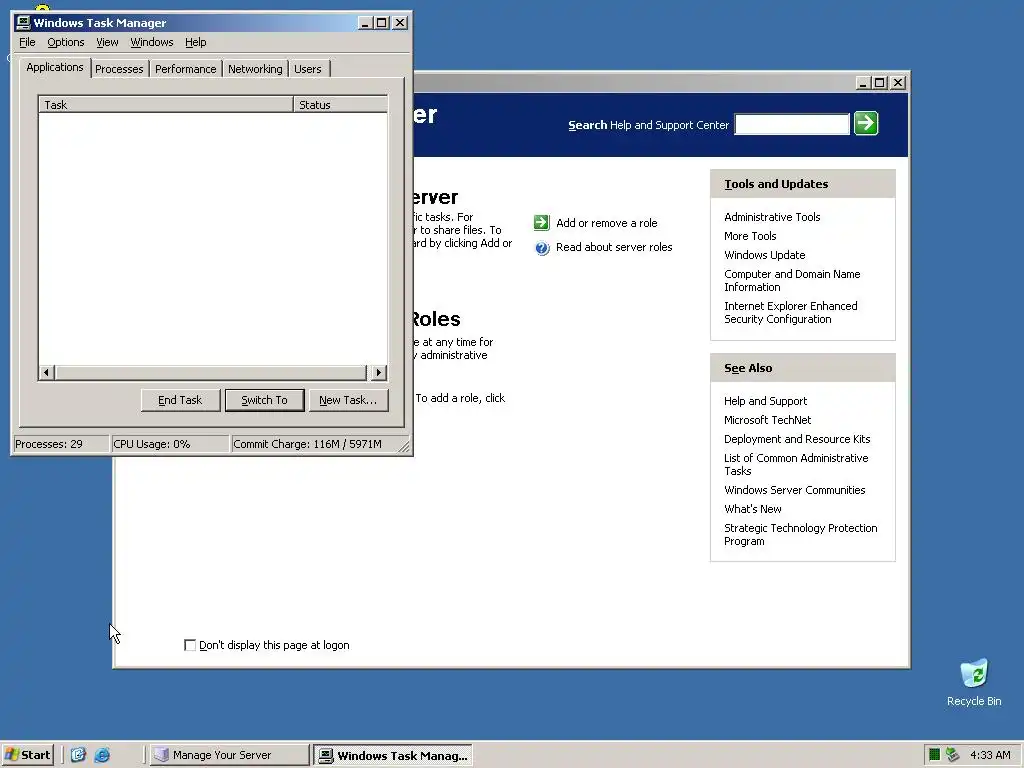Click the Help and Support search field

792,124
